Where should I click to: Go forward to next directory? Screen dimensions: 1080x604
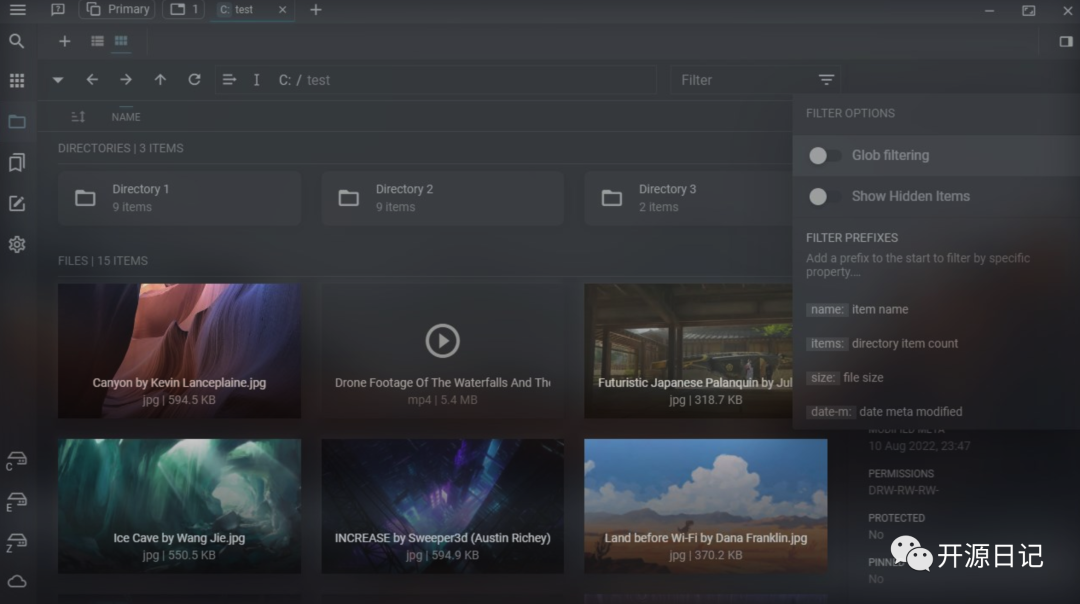pos(126,80)
